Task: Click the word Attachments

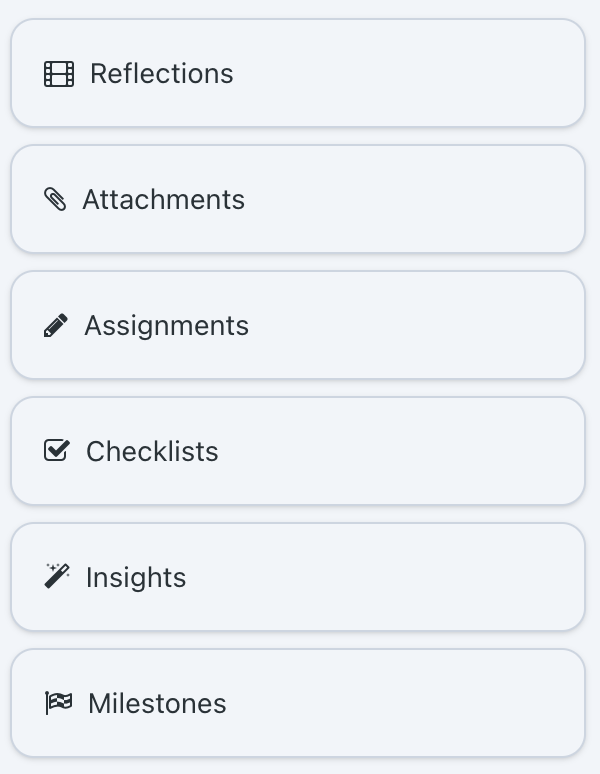Action: point(163,199)
